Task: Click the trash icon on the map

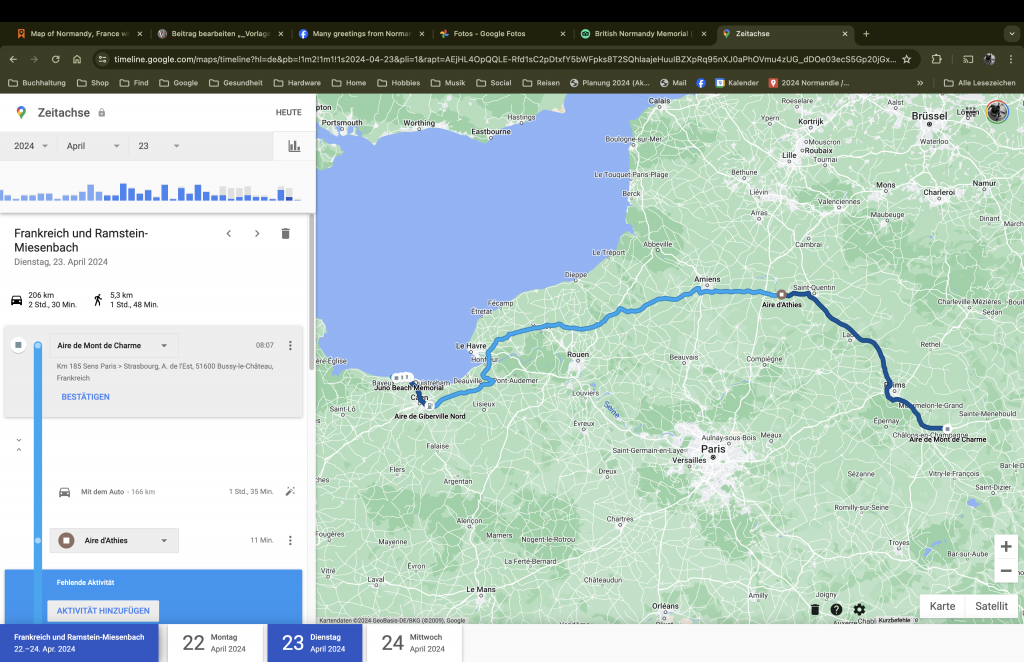Action: tap(814, 609)
